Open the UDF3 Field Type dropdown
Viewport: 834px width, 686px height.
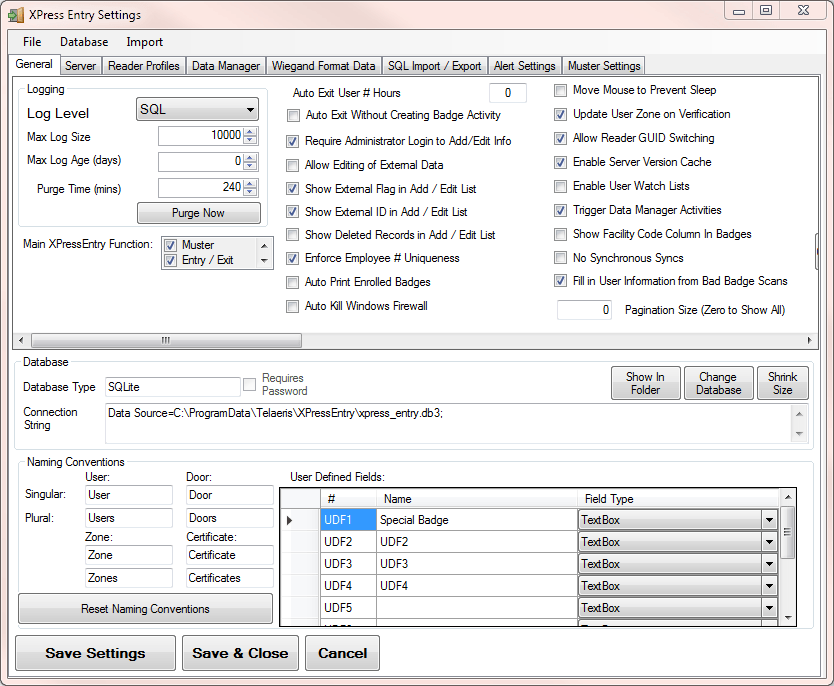point(769,564)
